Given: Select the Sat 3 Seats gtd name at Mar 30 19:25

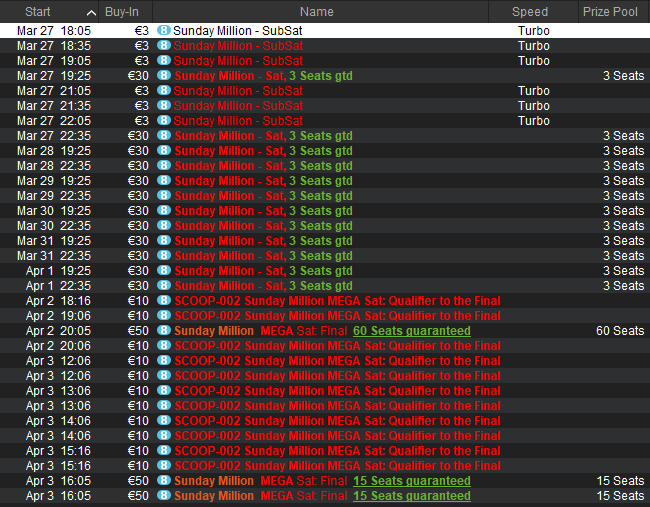Looking at the screenshot, I should pyautogui.click(x=263, y=211).
